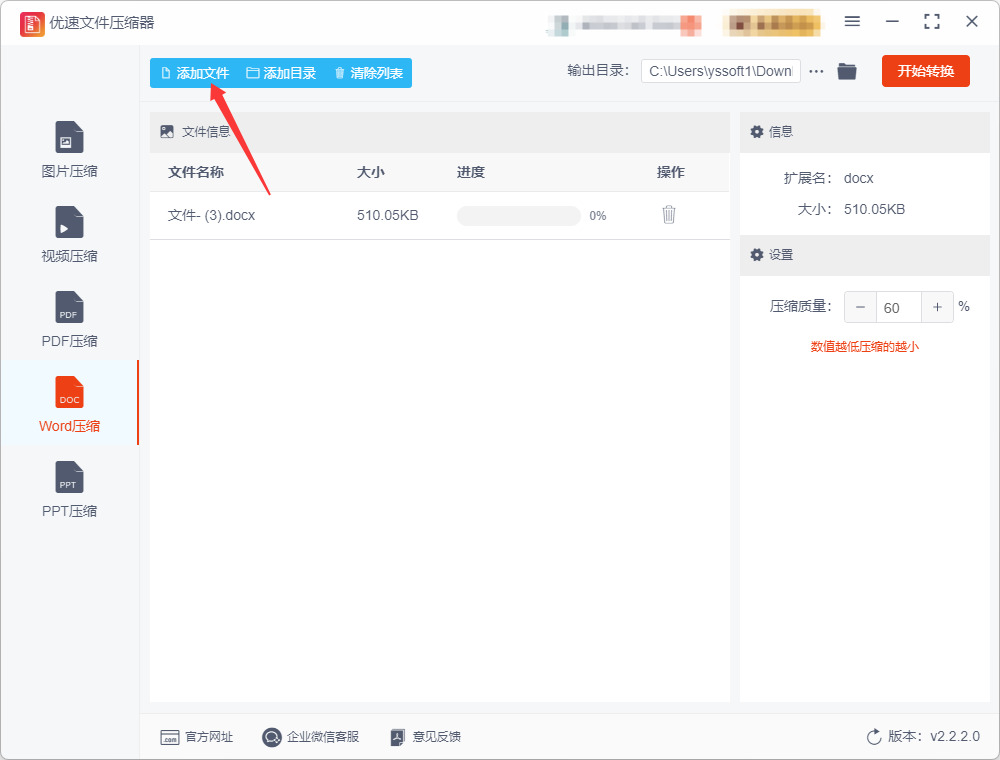This screenshot has height=760, width=1000.
Task: Click the 大小 column header
Action: click(x=371, y=172)
